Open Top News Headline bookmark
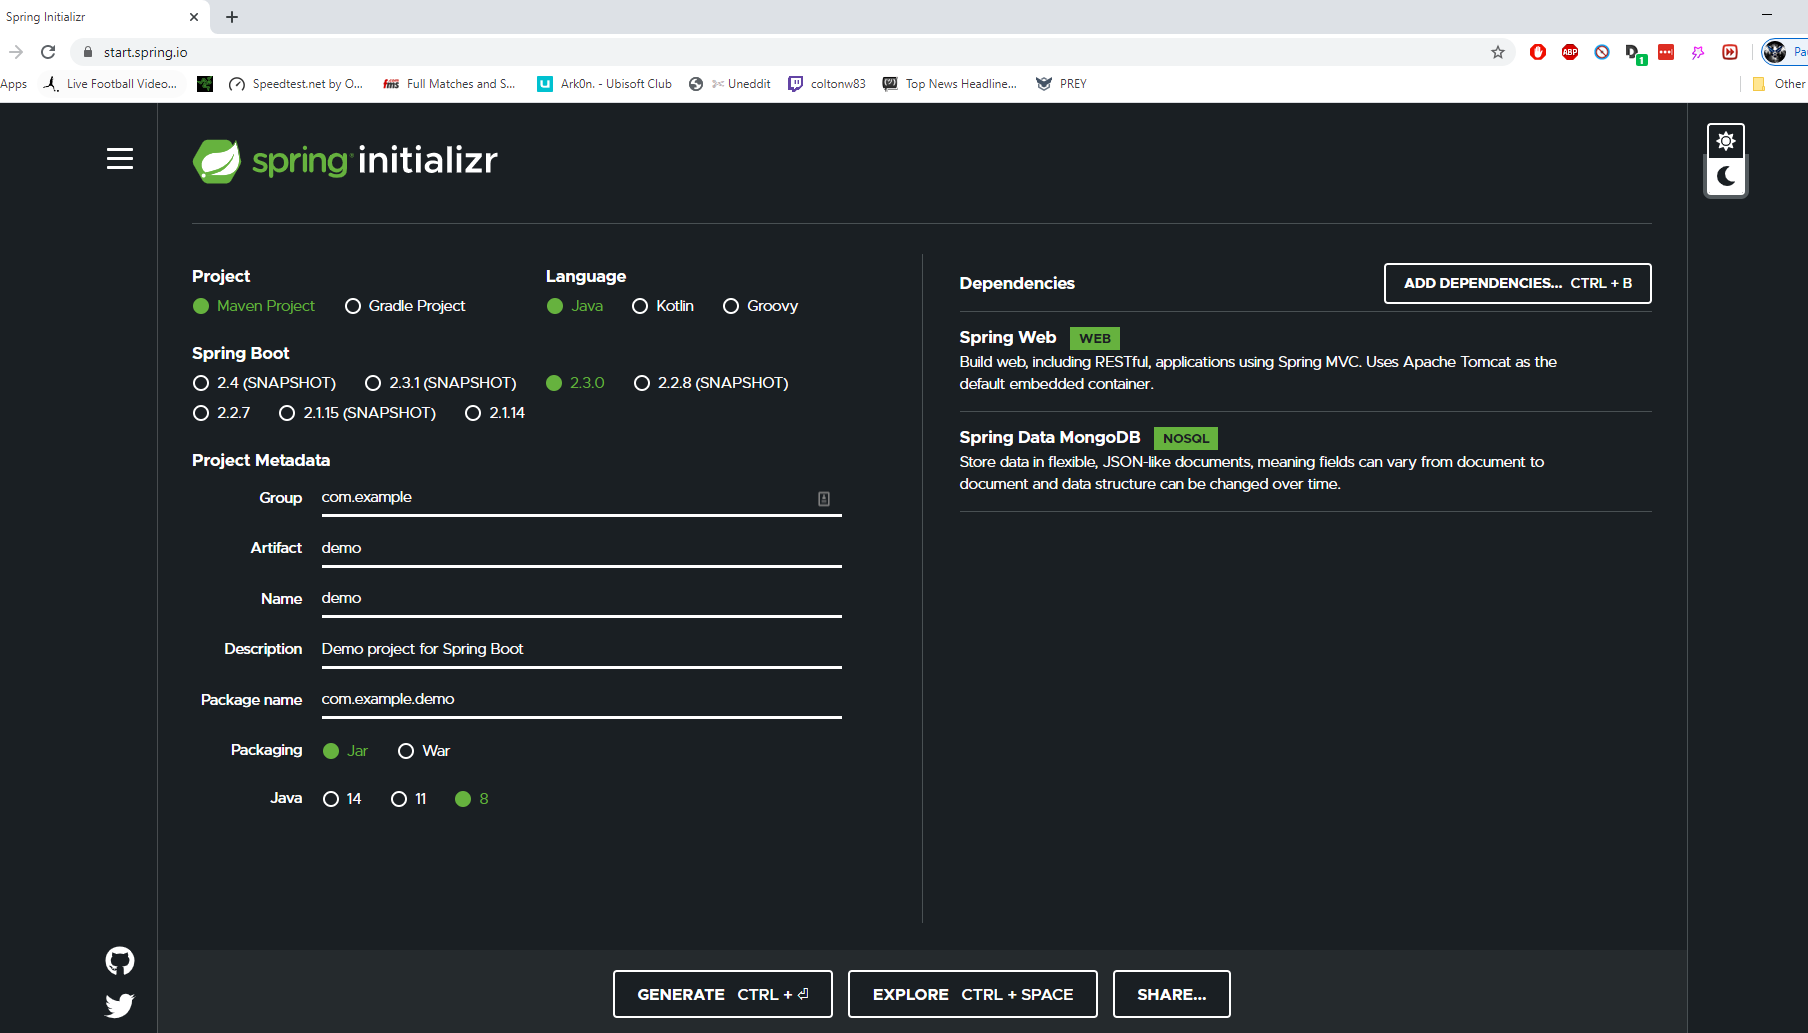Screen dimensions: 1808x1033 tap(950, 84)
